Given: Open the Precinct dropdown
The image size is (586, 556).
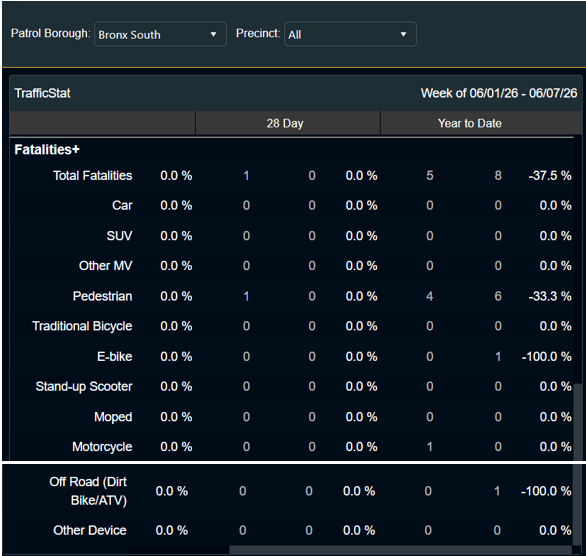Looking at the screenshot, I should click(x=350, y=34).
